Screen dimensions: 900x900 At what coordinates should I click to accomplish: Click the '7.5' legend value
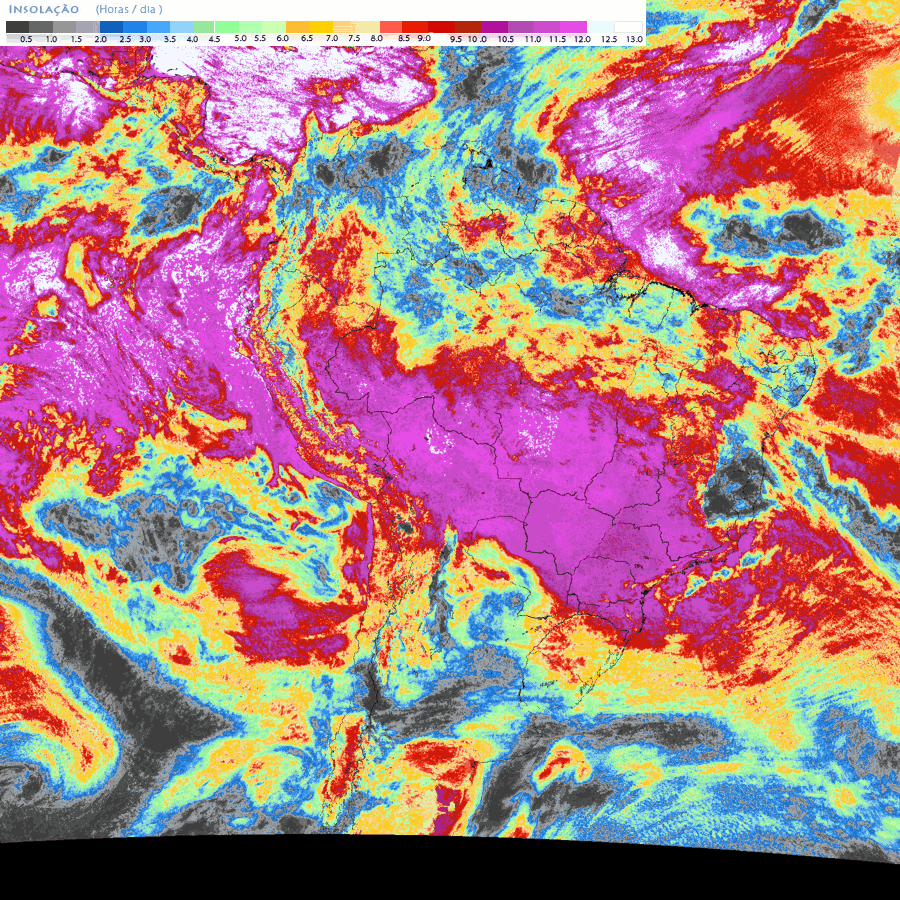pos(354,38)
